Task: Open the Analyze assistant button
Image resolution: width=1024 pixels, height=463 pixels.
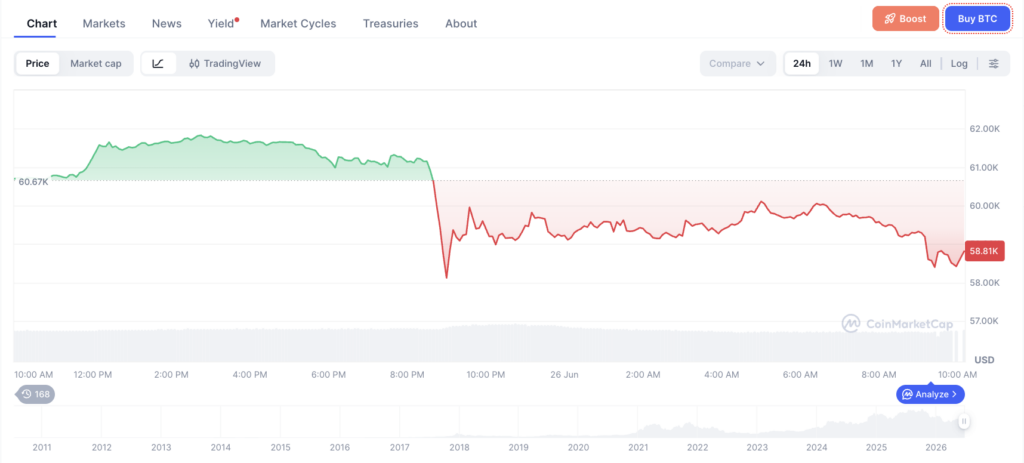Action: click(930, 394)
